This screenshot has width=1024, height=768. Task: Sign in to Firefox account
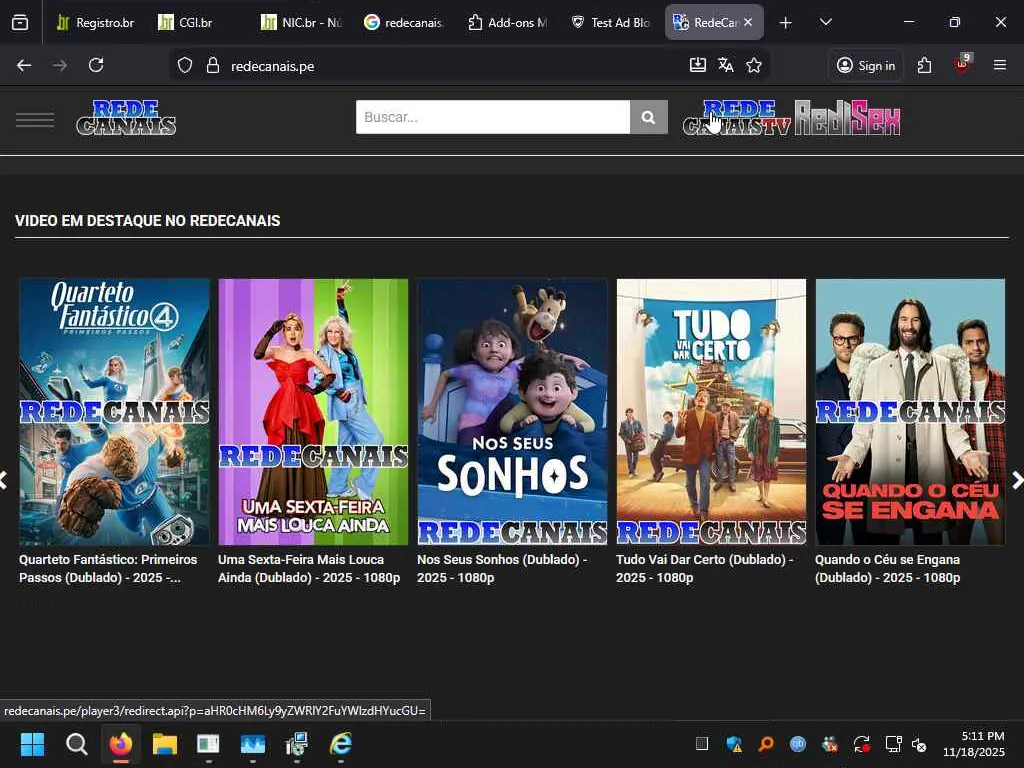click(x=866, y=65)
